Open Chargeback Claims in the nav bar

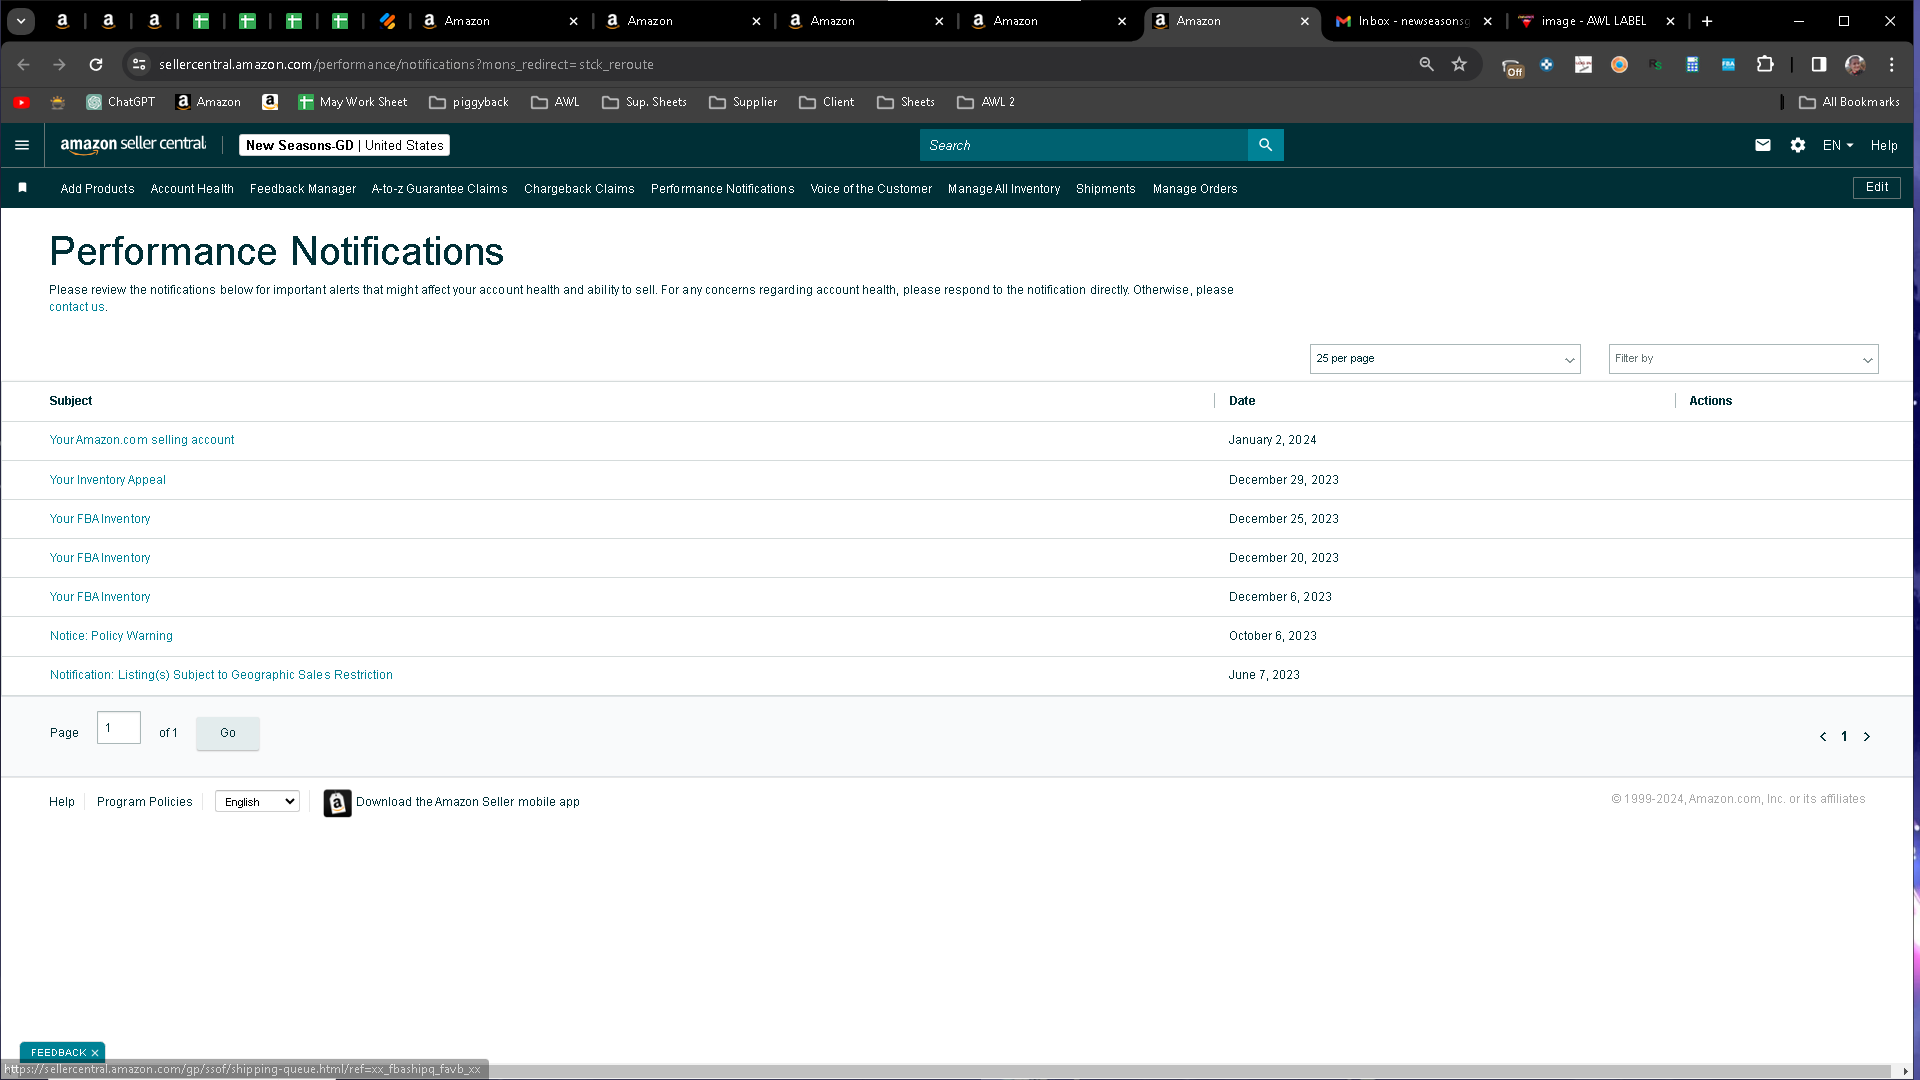pyautogui.click(x=579, y=189)
